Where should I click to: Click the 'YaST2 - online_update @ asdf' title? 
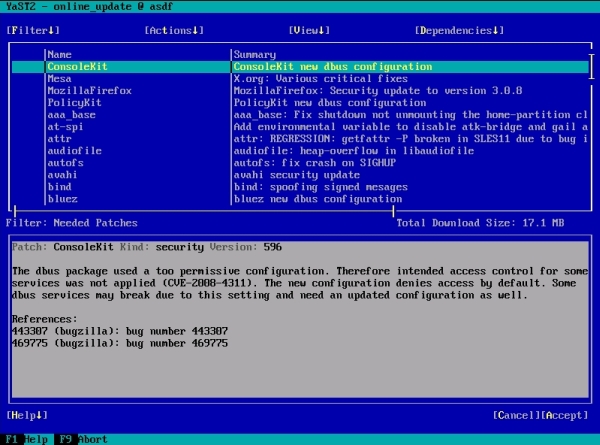click(90, 6)
